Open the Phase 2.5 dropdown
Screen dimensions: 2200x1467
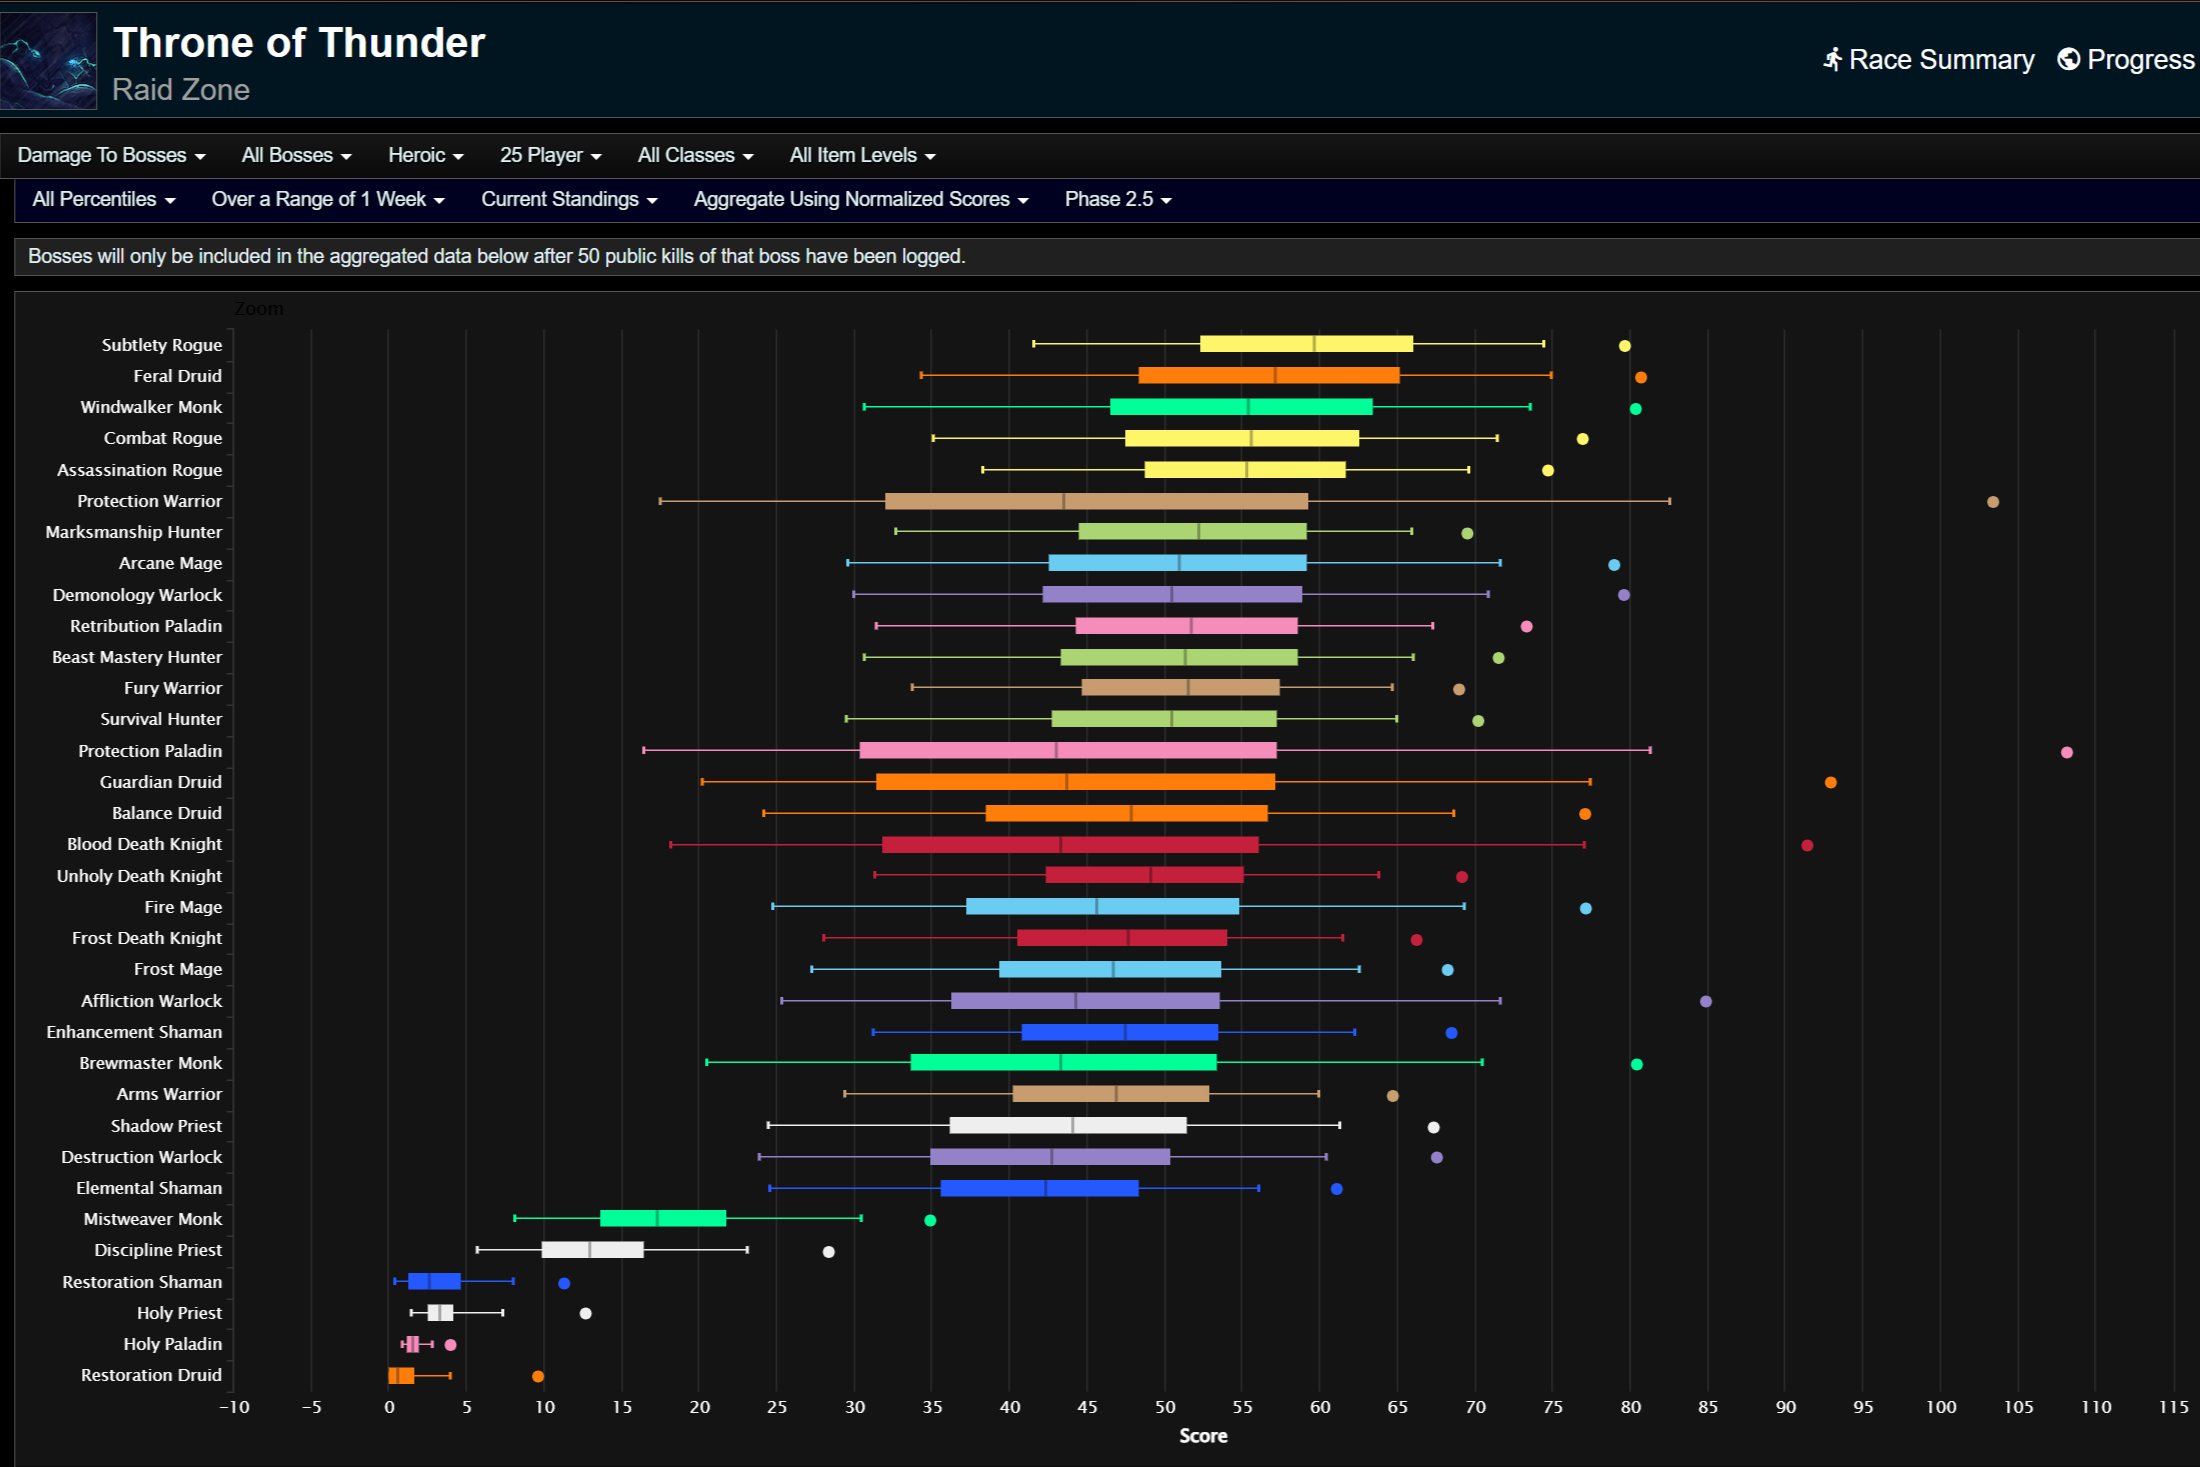point(1117,199)
